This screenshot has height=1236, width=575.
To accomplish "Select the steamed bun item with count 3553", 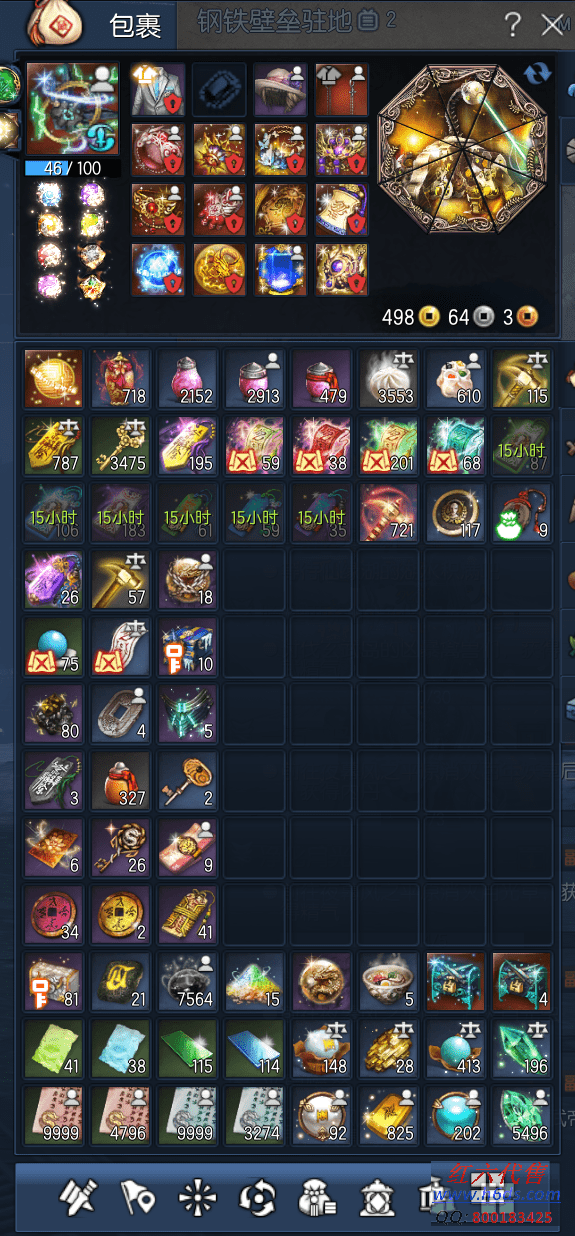I will click(390, 377).
